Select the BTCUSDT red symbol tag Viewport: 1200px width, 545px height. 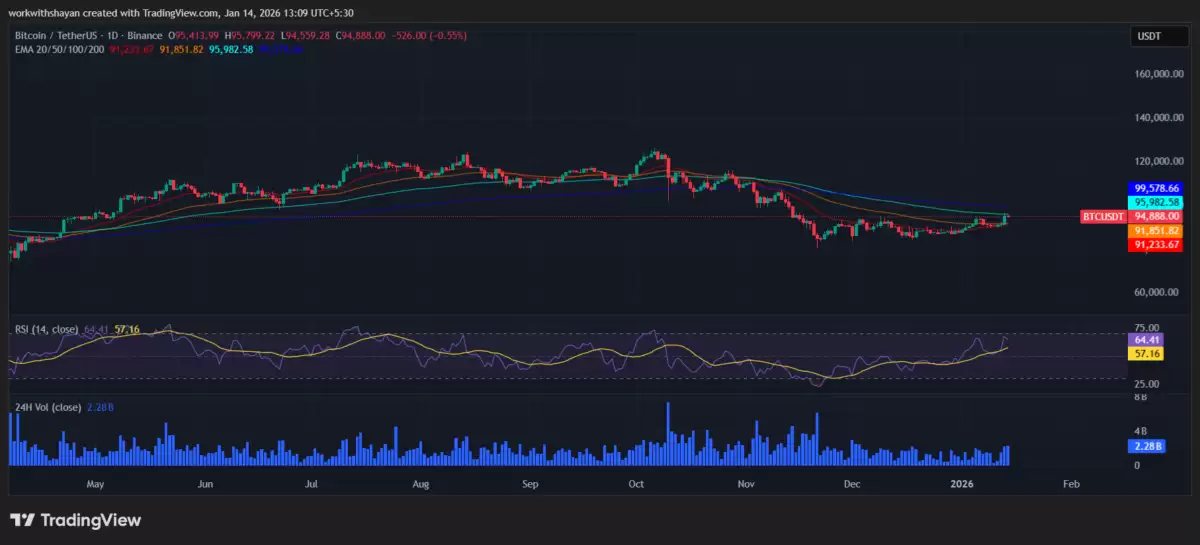[x=1104, y=216]
